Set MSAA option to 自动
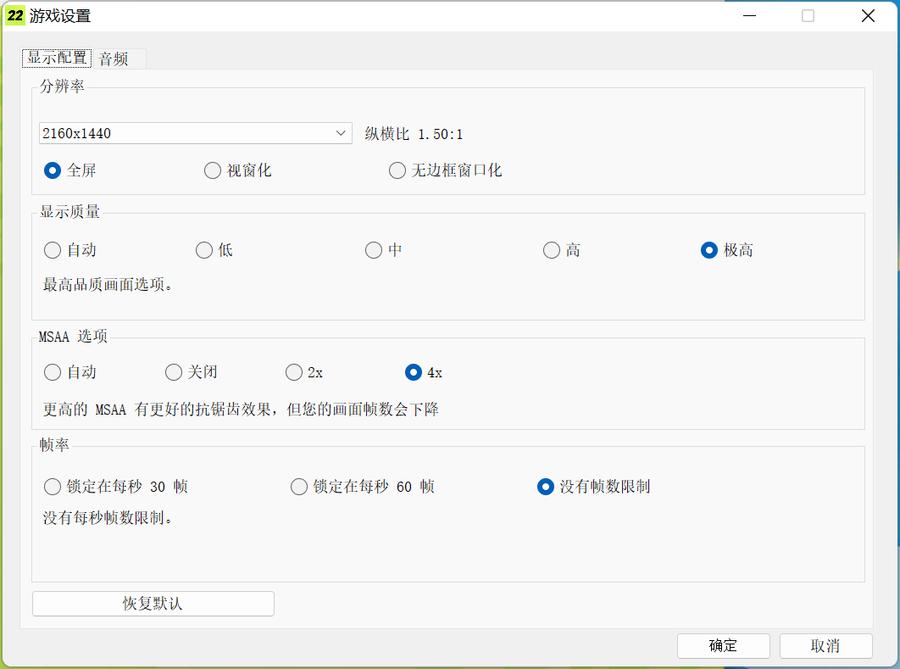The width and height of the screenshot is (900, 669). point(52,372)
